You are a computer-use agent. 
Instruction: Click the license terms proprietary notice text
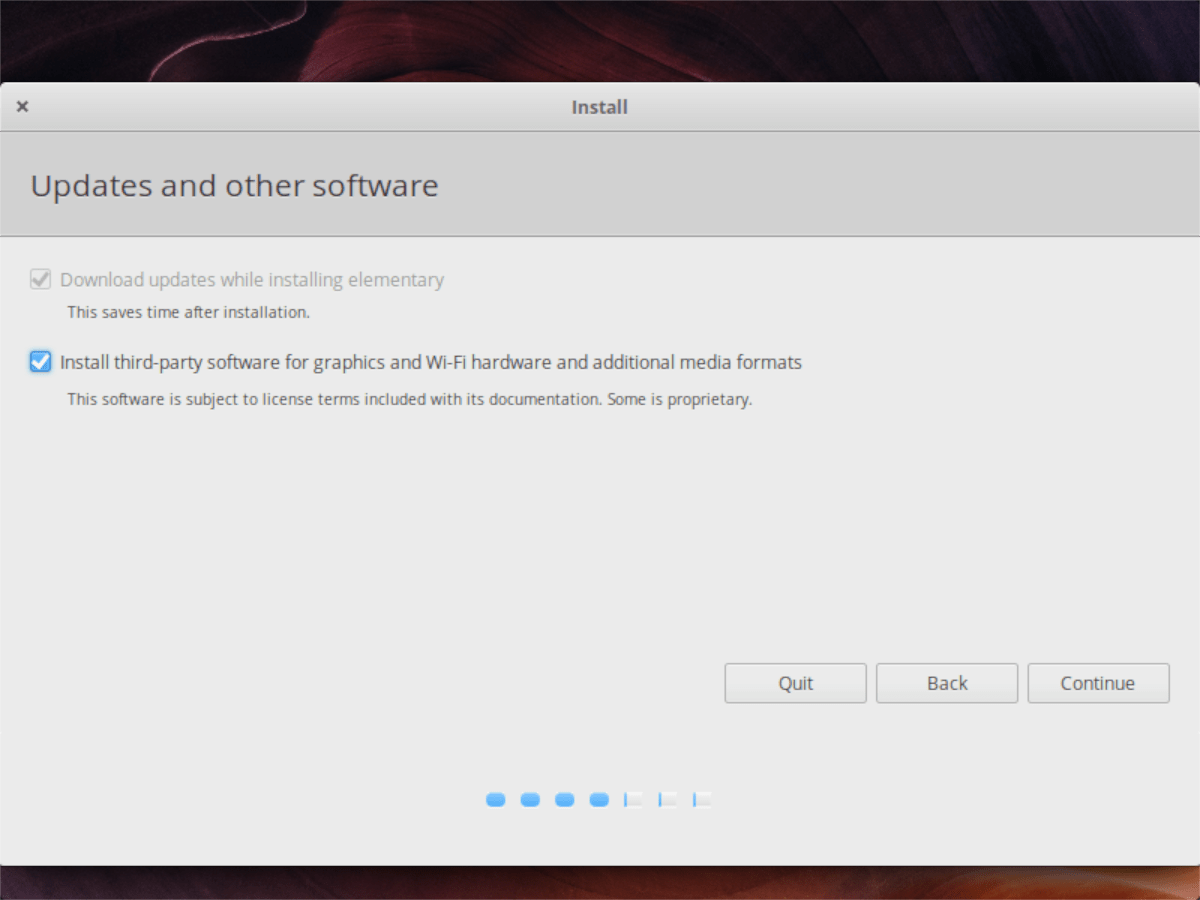point(409,400)
